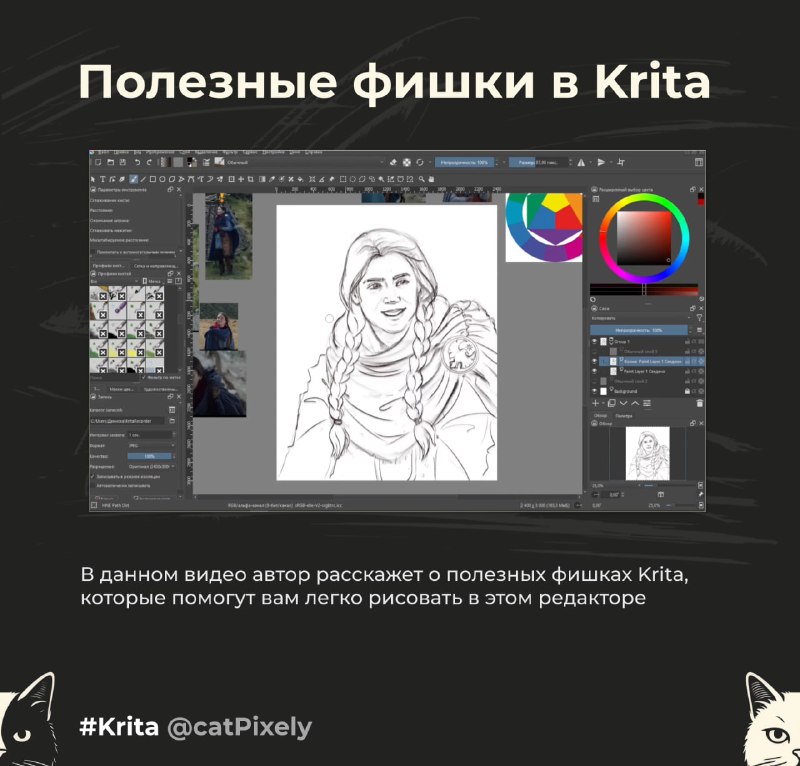
Task: Duplicate the selected layer
Action: tap(611, 403)
